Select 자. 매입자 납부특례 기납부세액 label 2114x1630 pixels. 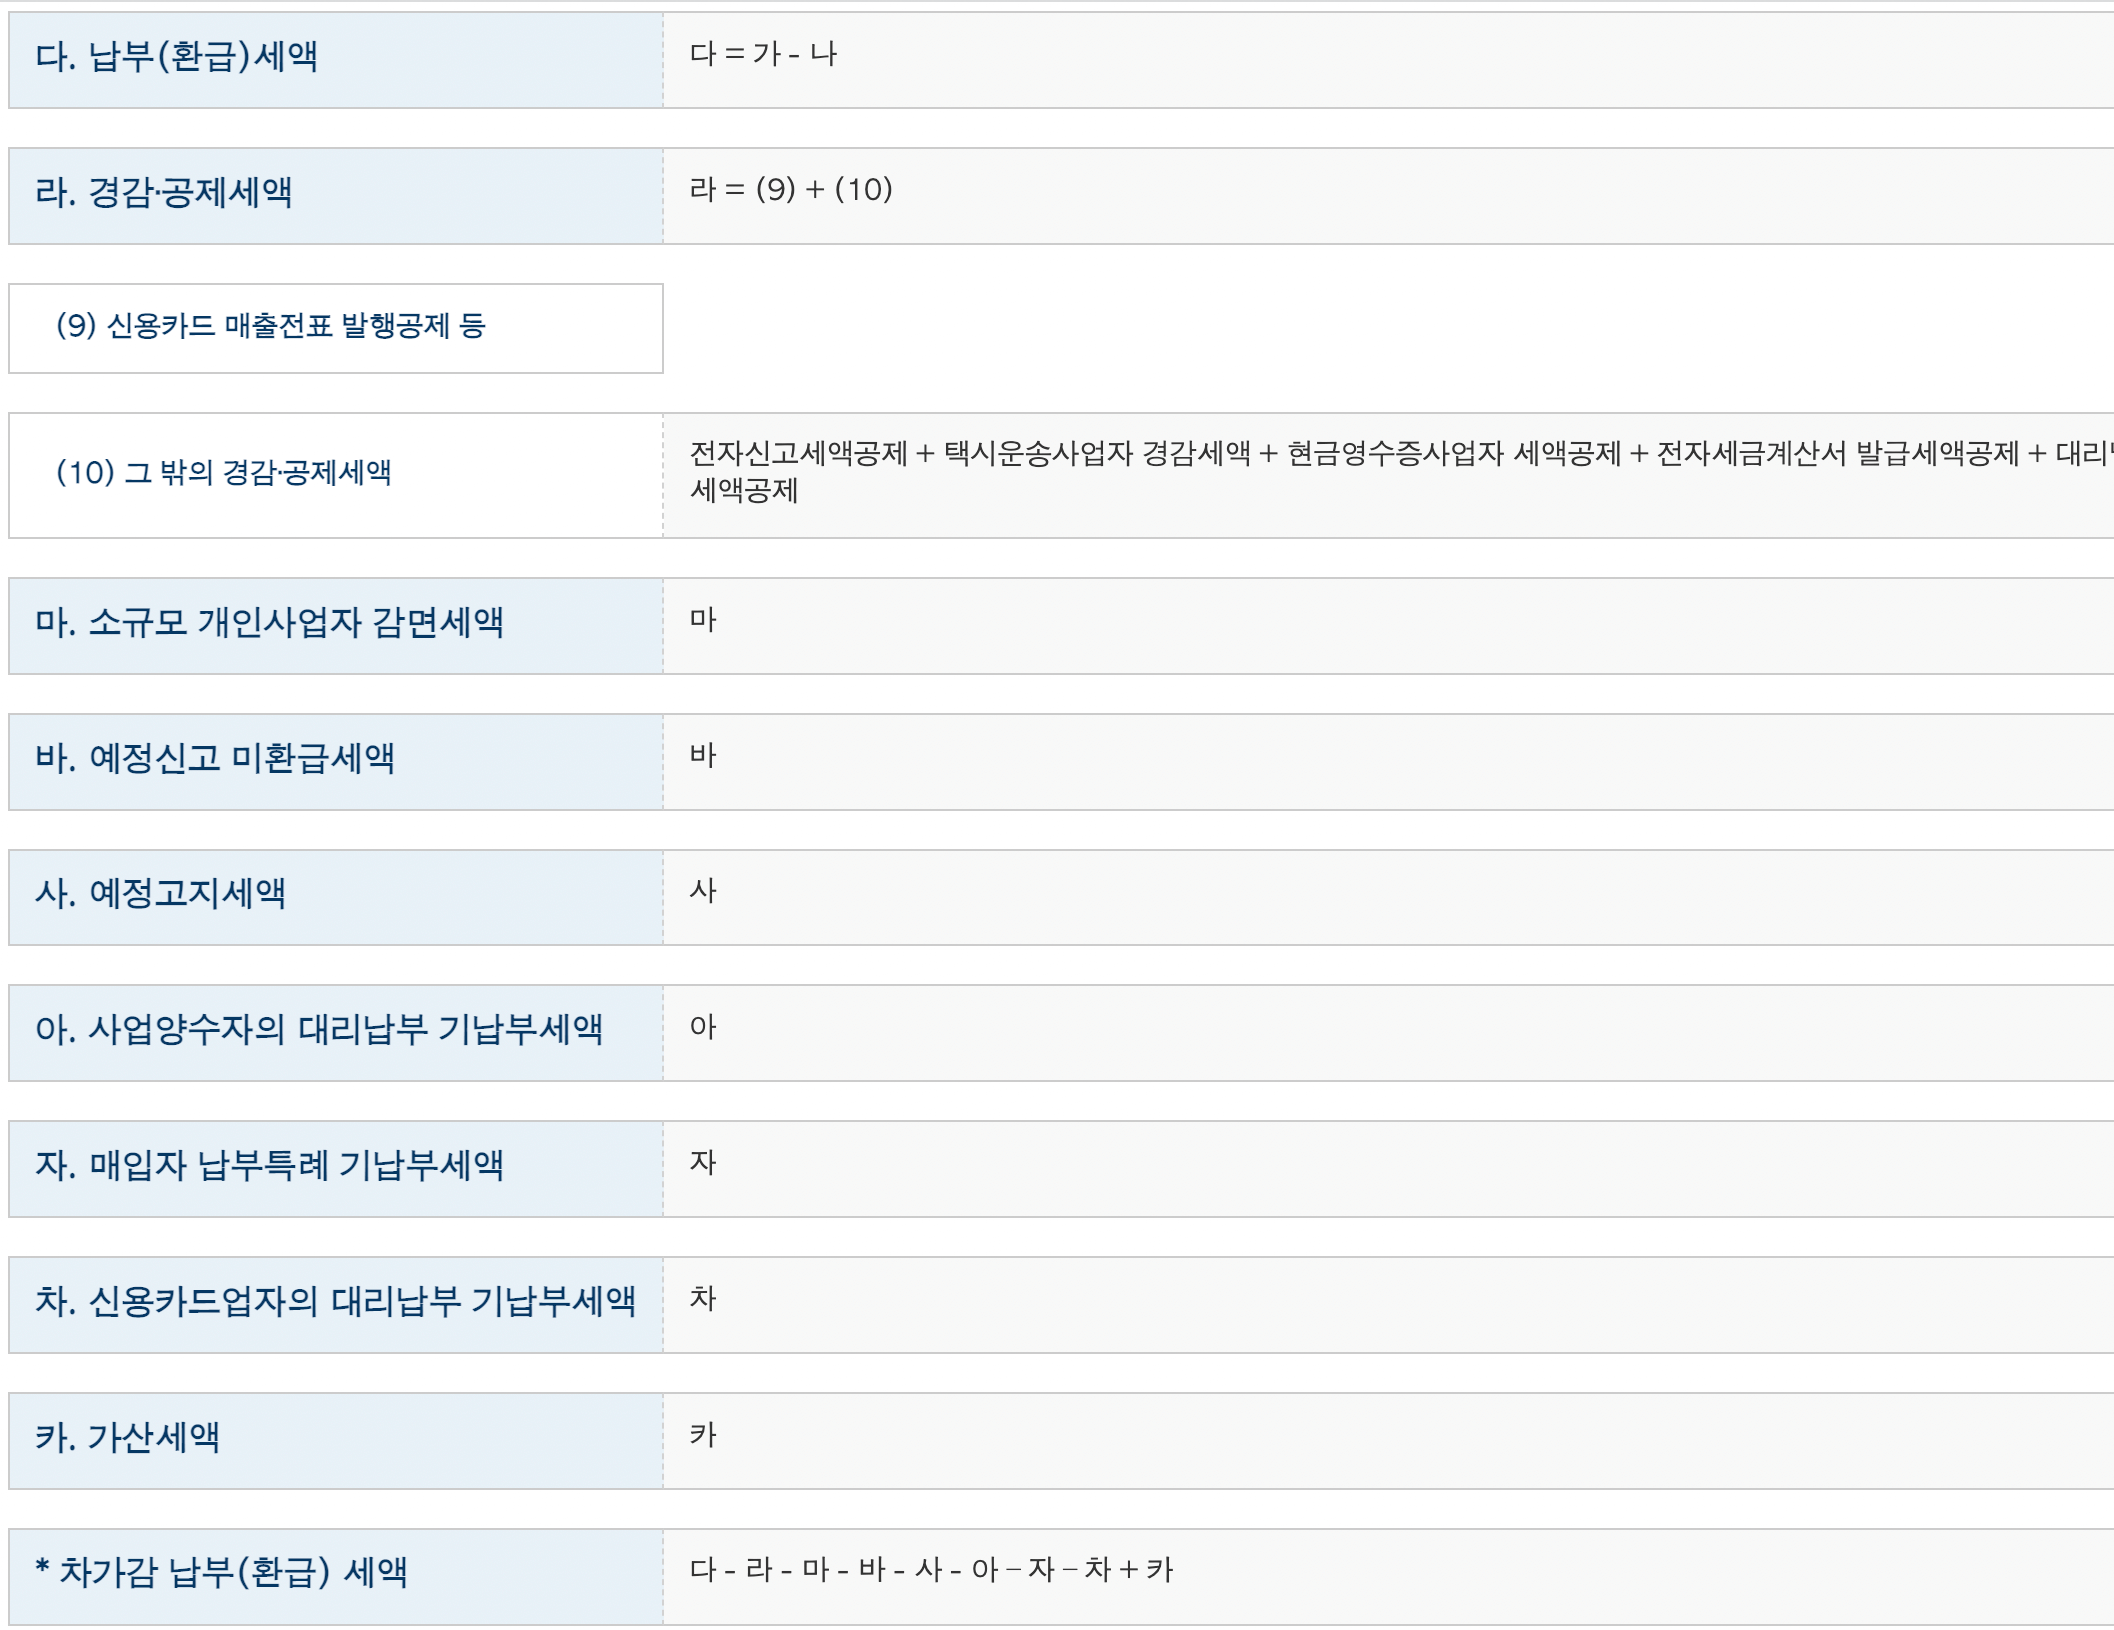pyautogui.click(x=269, y=1166)
